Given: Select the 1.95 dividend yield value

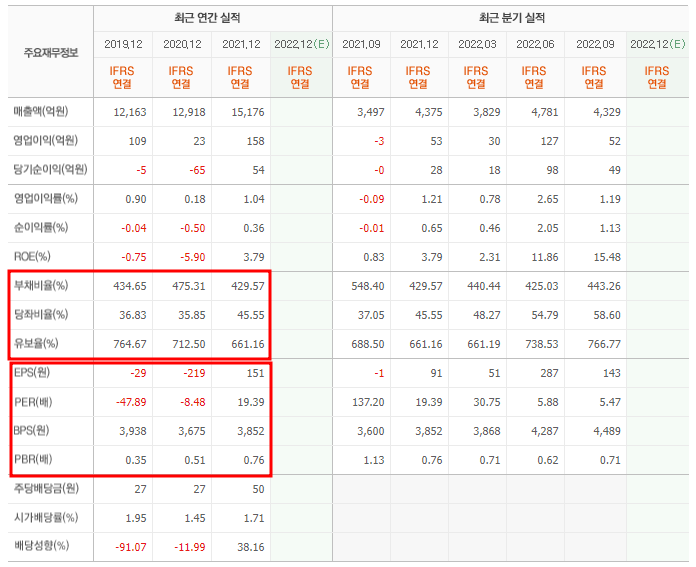Looking at the screenshot, I should click(x=136, y=518).
